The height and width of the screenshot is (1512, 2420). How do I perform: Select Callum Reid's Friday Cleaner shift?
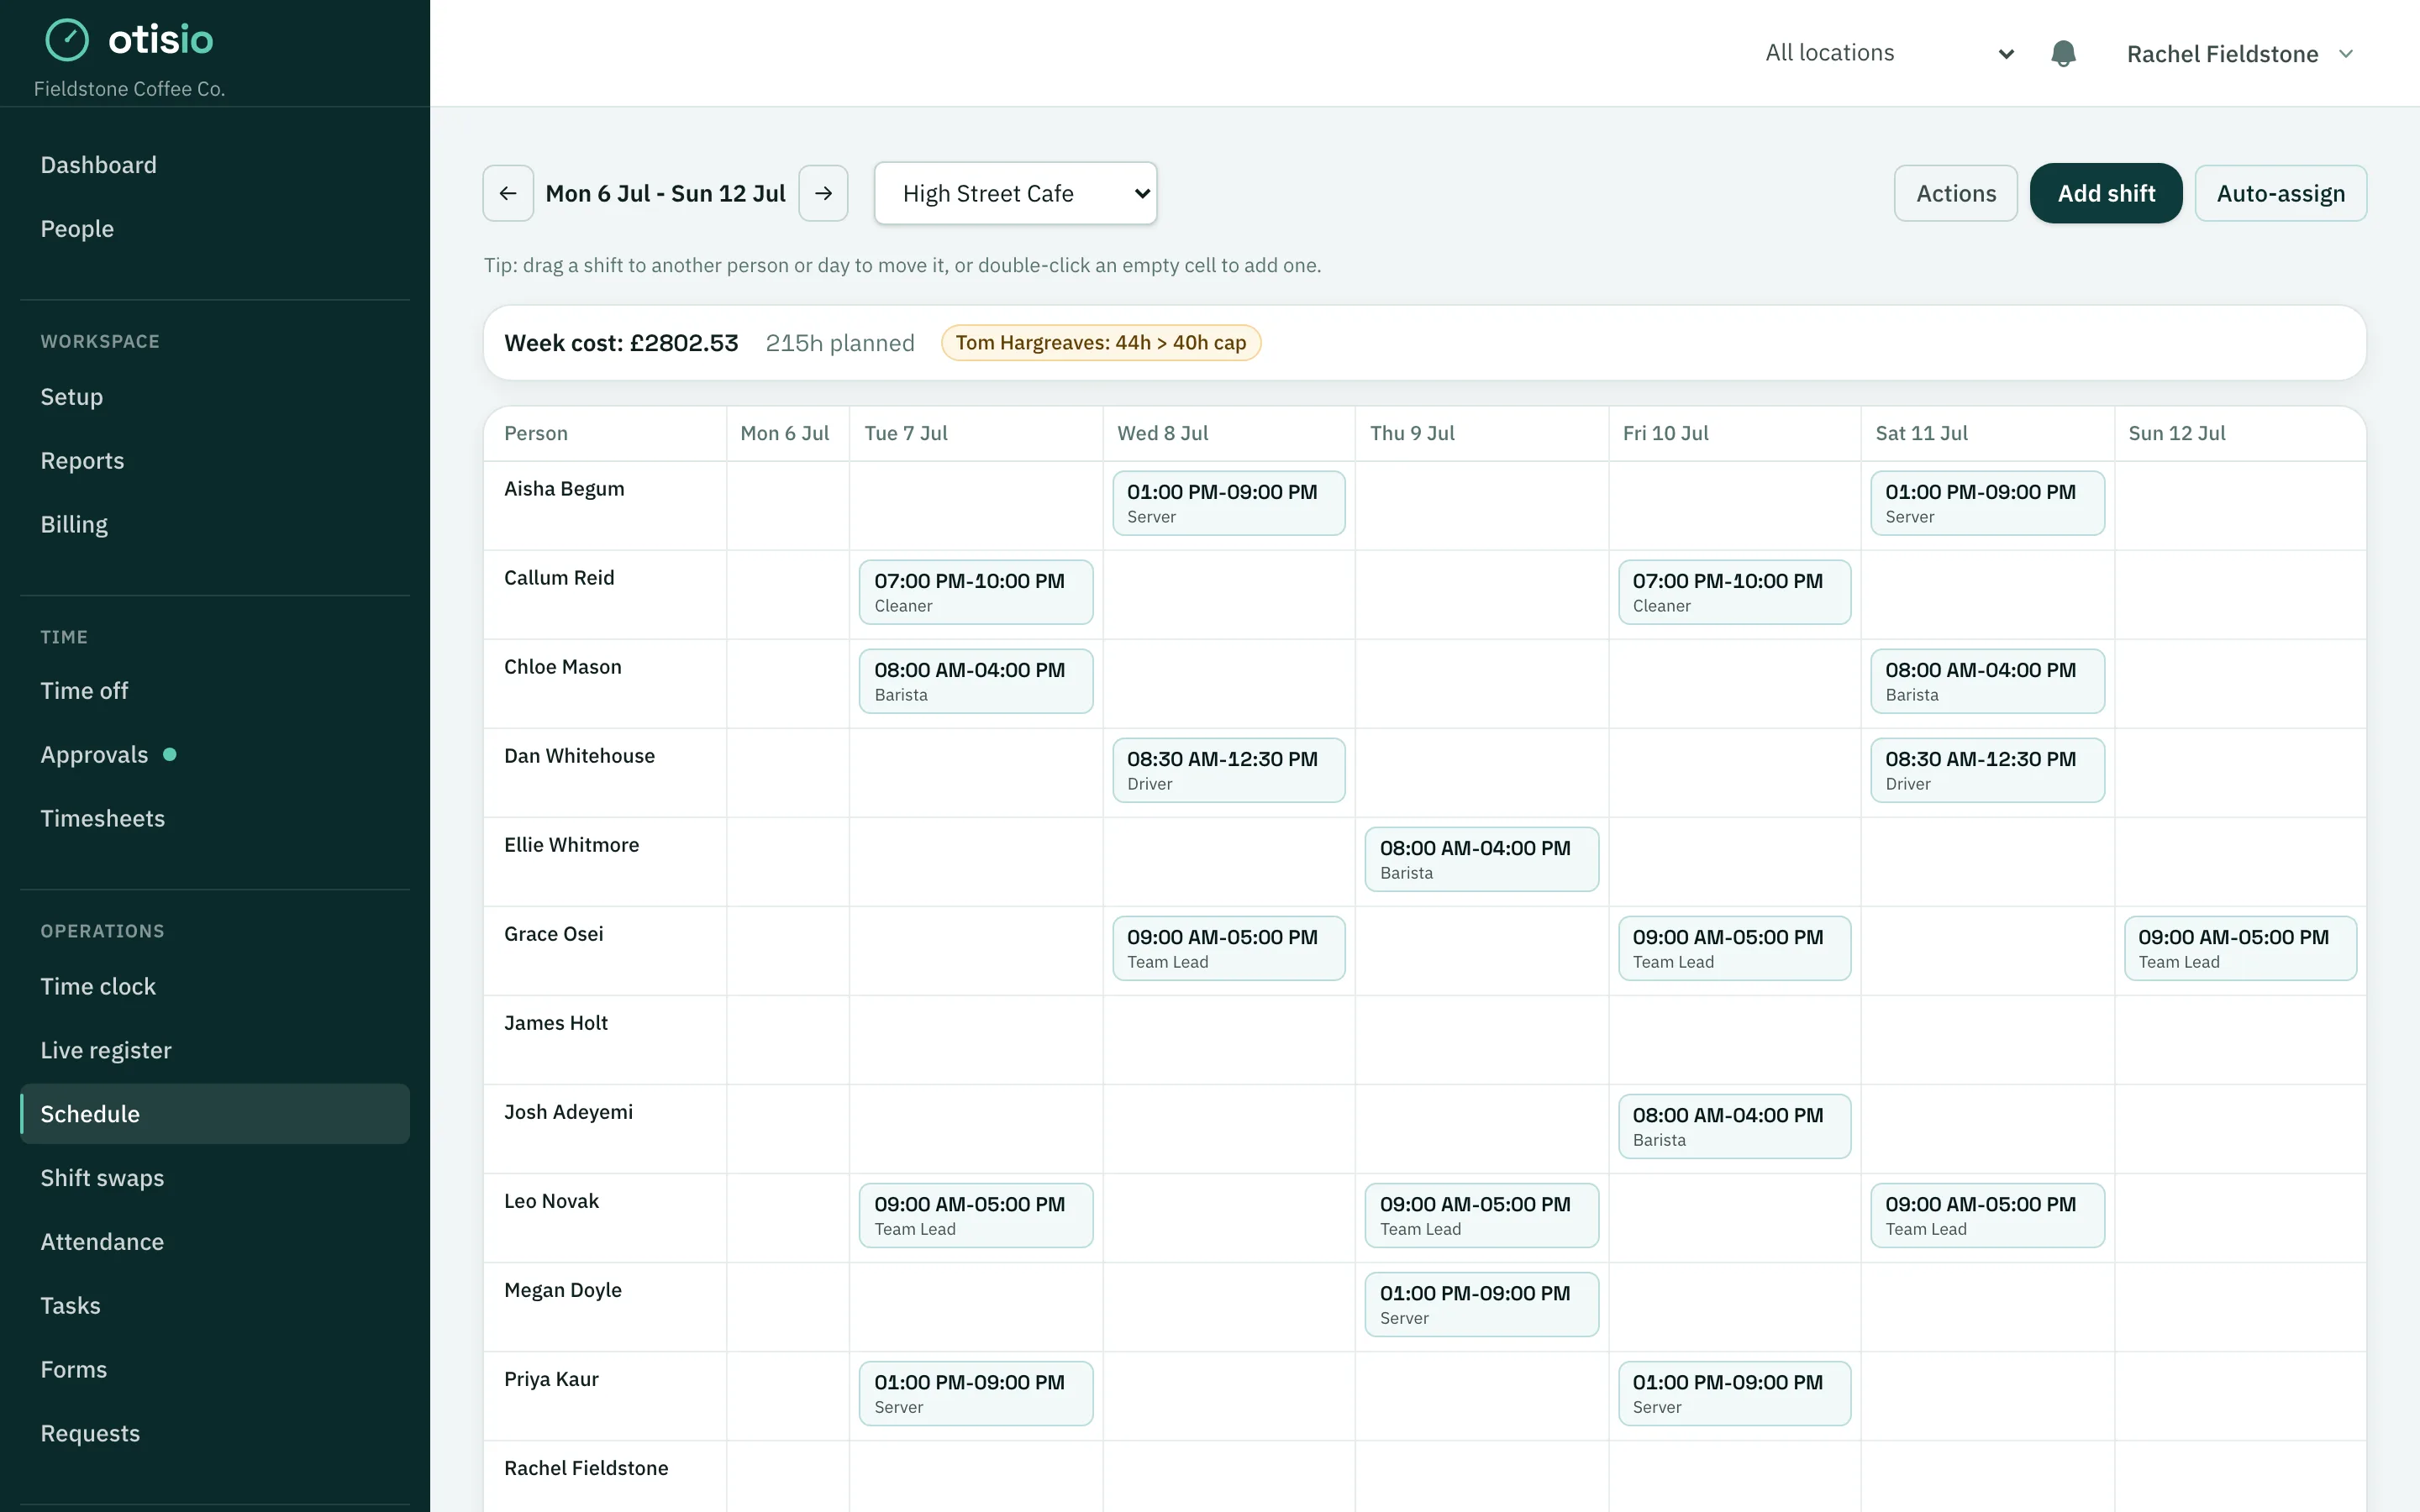1734,592
